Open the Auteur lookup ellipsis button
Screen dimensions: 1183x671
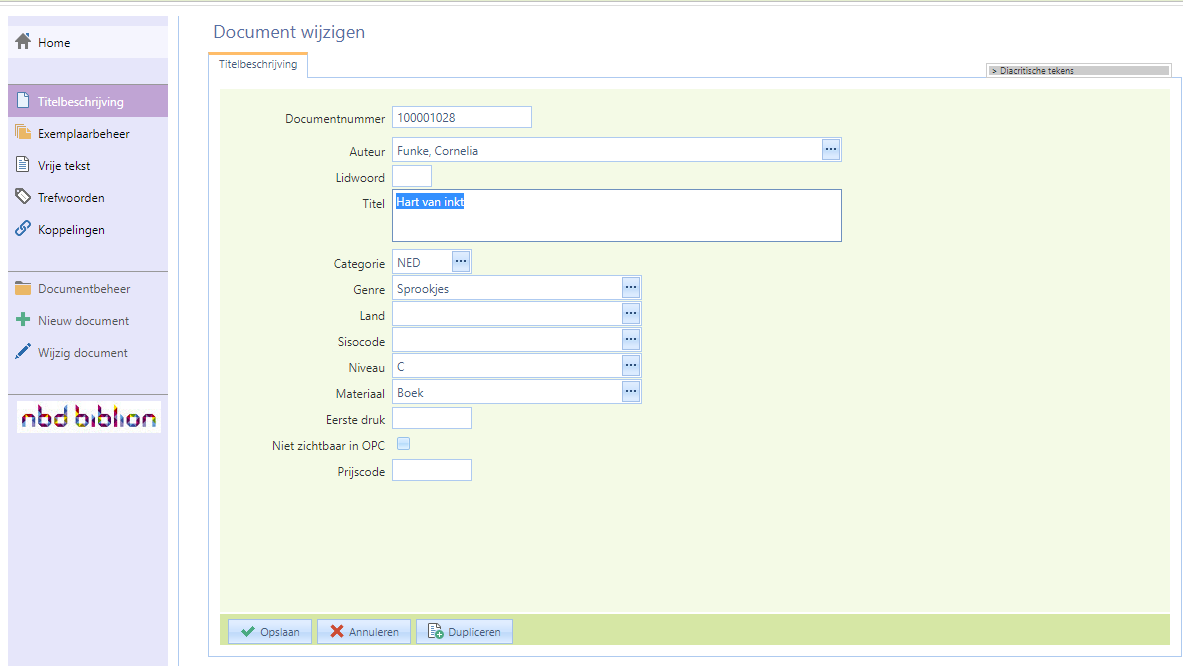(831, 150)
